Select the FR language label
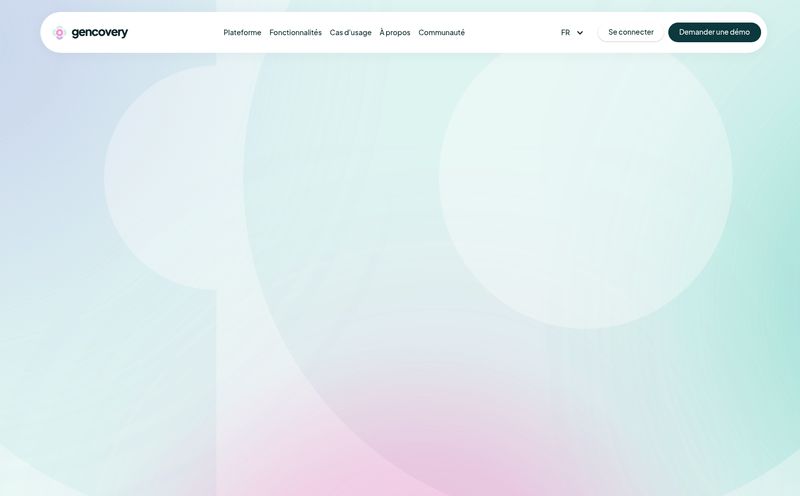Viewport: 800px width, 496px height. 565,32
